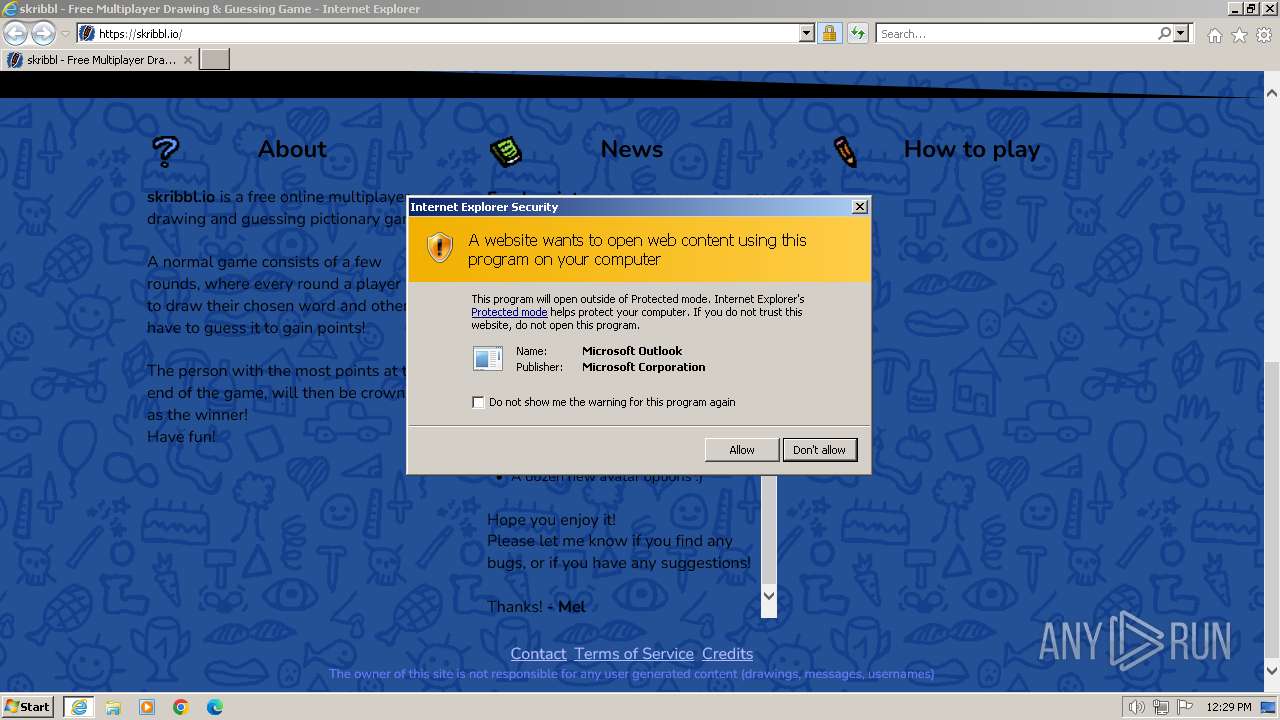Click the Action Center flag icon

[1185, 707]
